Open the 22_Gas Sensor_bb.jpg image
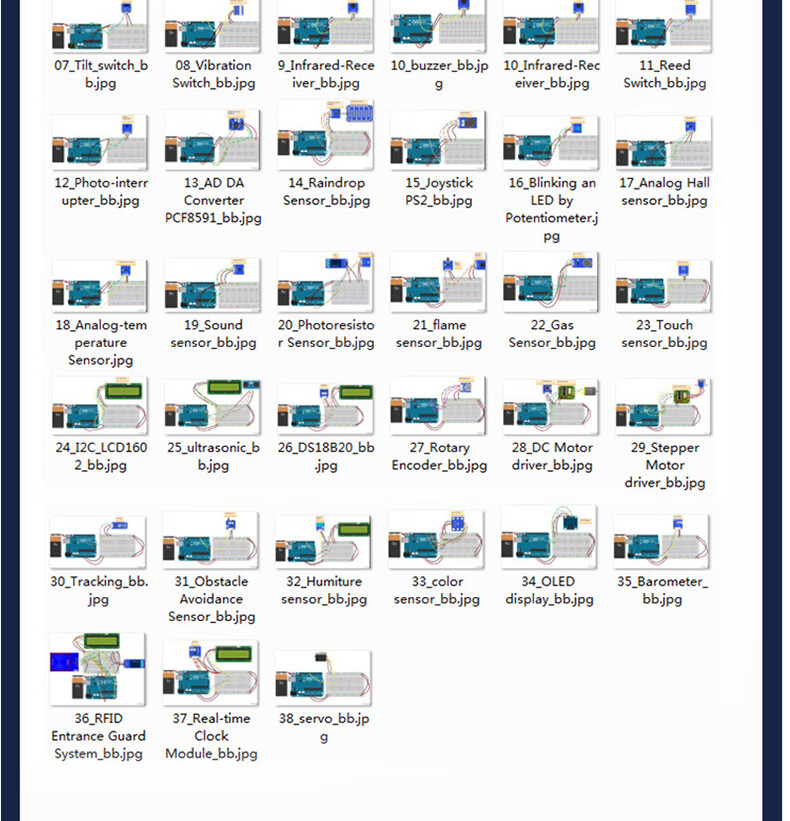Viewport: 790px width, 821px height. [551, 282]
